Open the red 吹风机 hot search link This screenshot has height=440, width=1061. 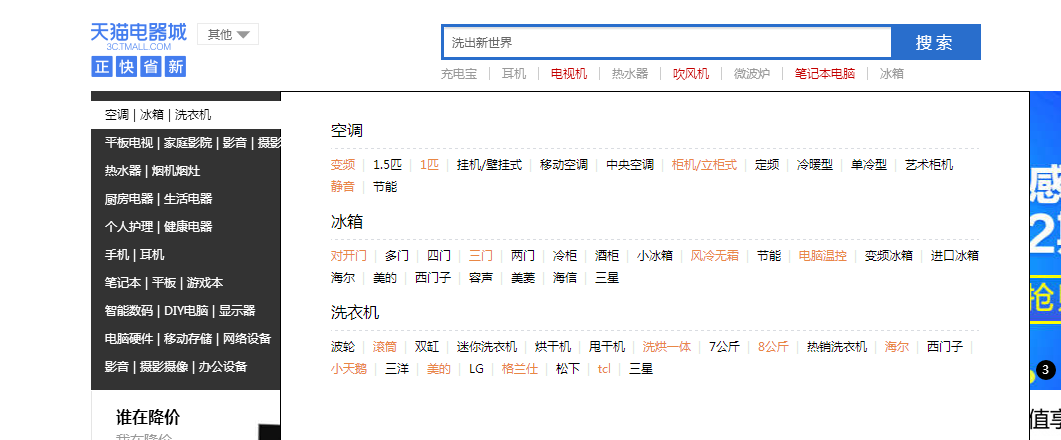[x=691, y=74]
